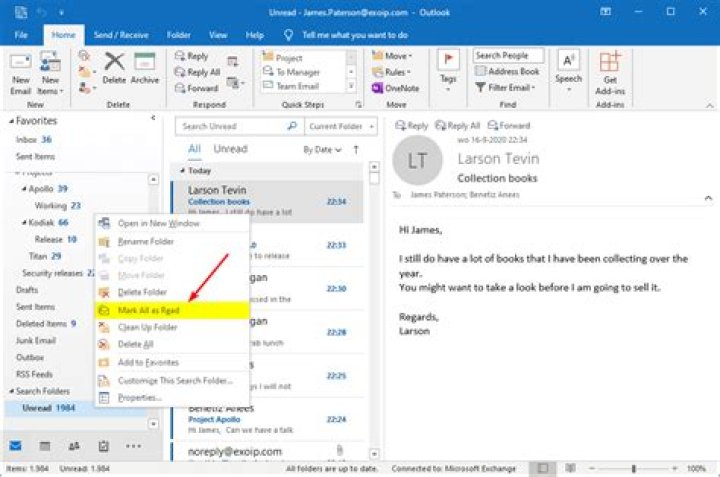Open the New Items button
Viewport: 720px width, 477px height.
50,73
